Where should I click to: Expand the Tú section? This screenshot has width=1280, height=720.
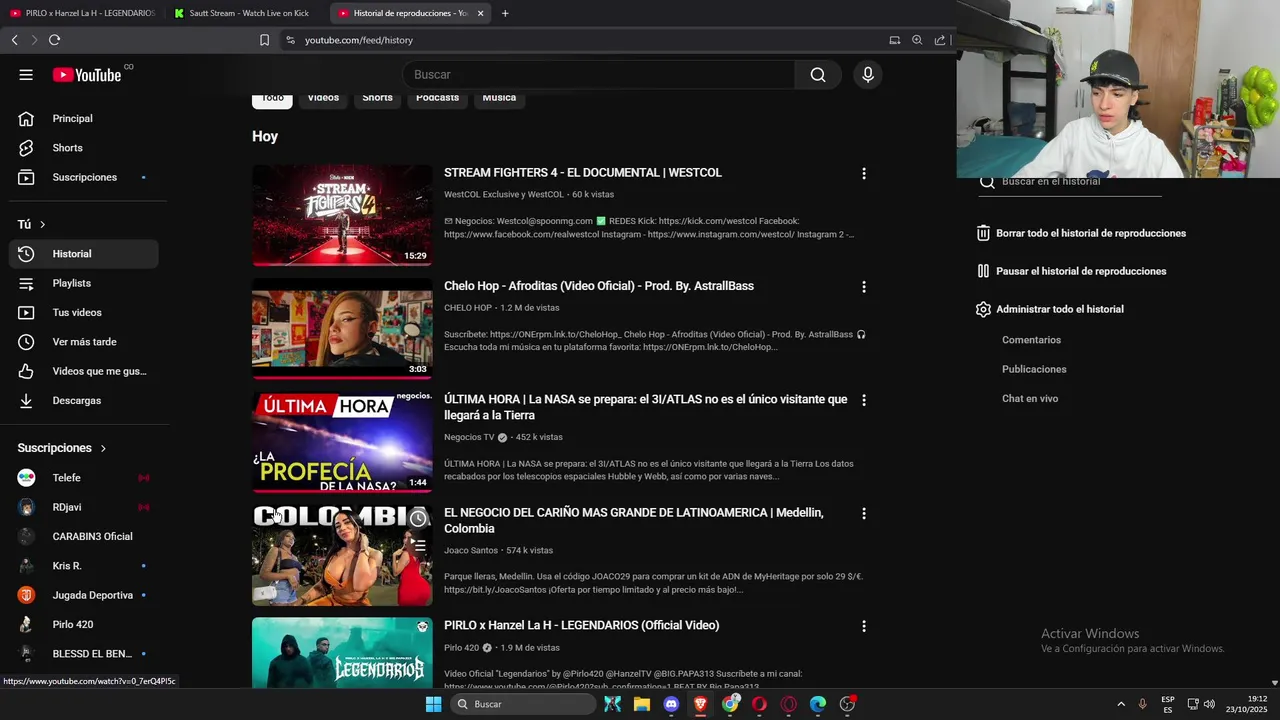point(32,225)
